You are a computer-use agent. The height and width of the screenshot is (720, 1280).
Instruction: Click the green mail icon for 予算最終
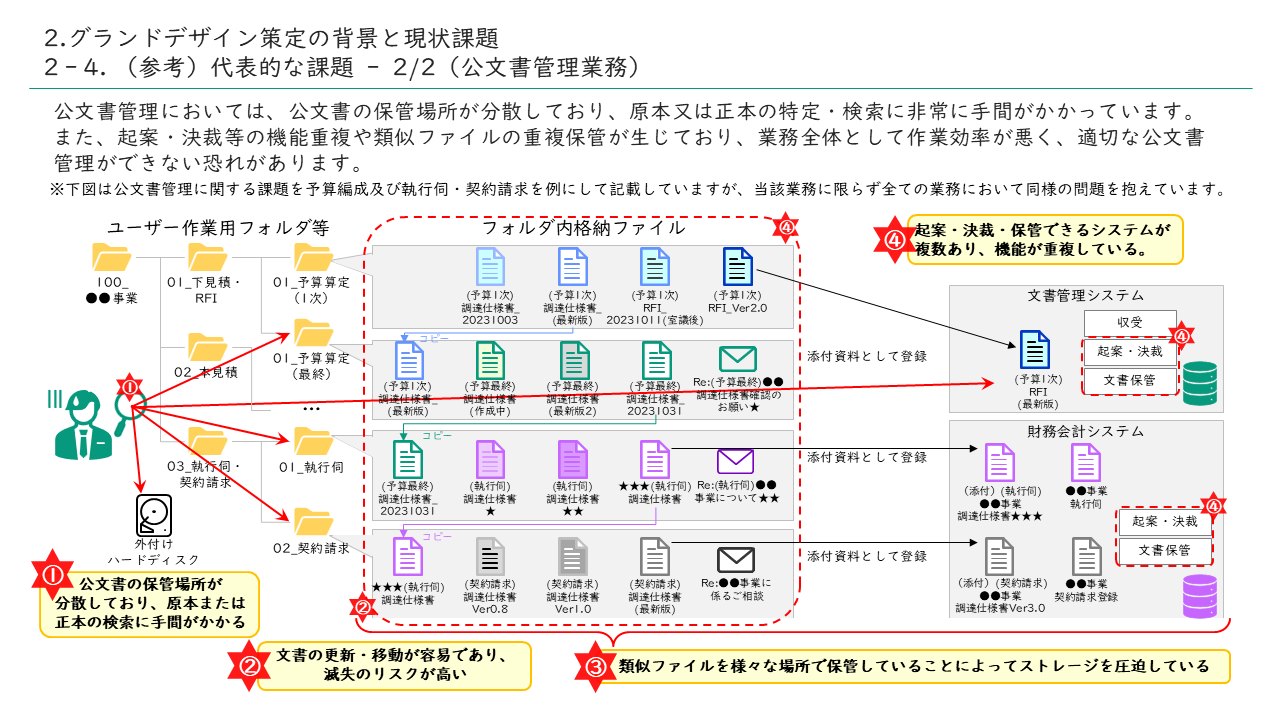(x=737, y=359)
